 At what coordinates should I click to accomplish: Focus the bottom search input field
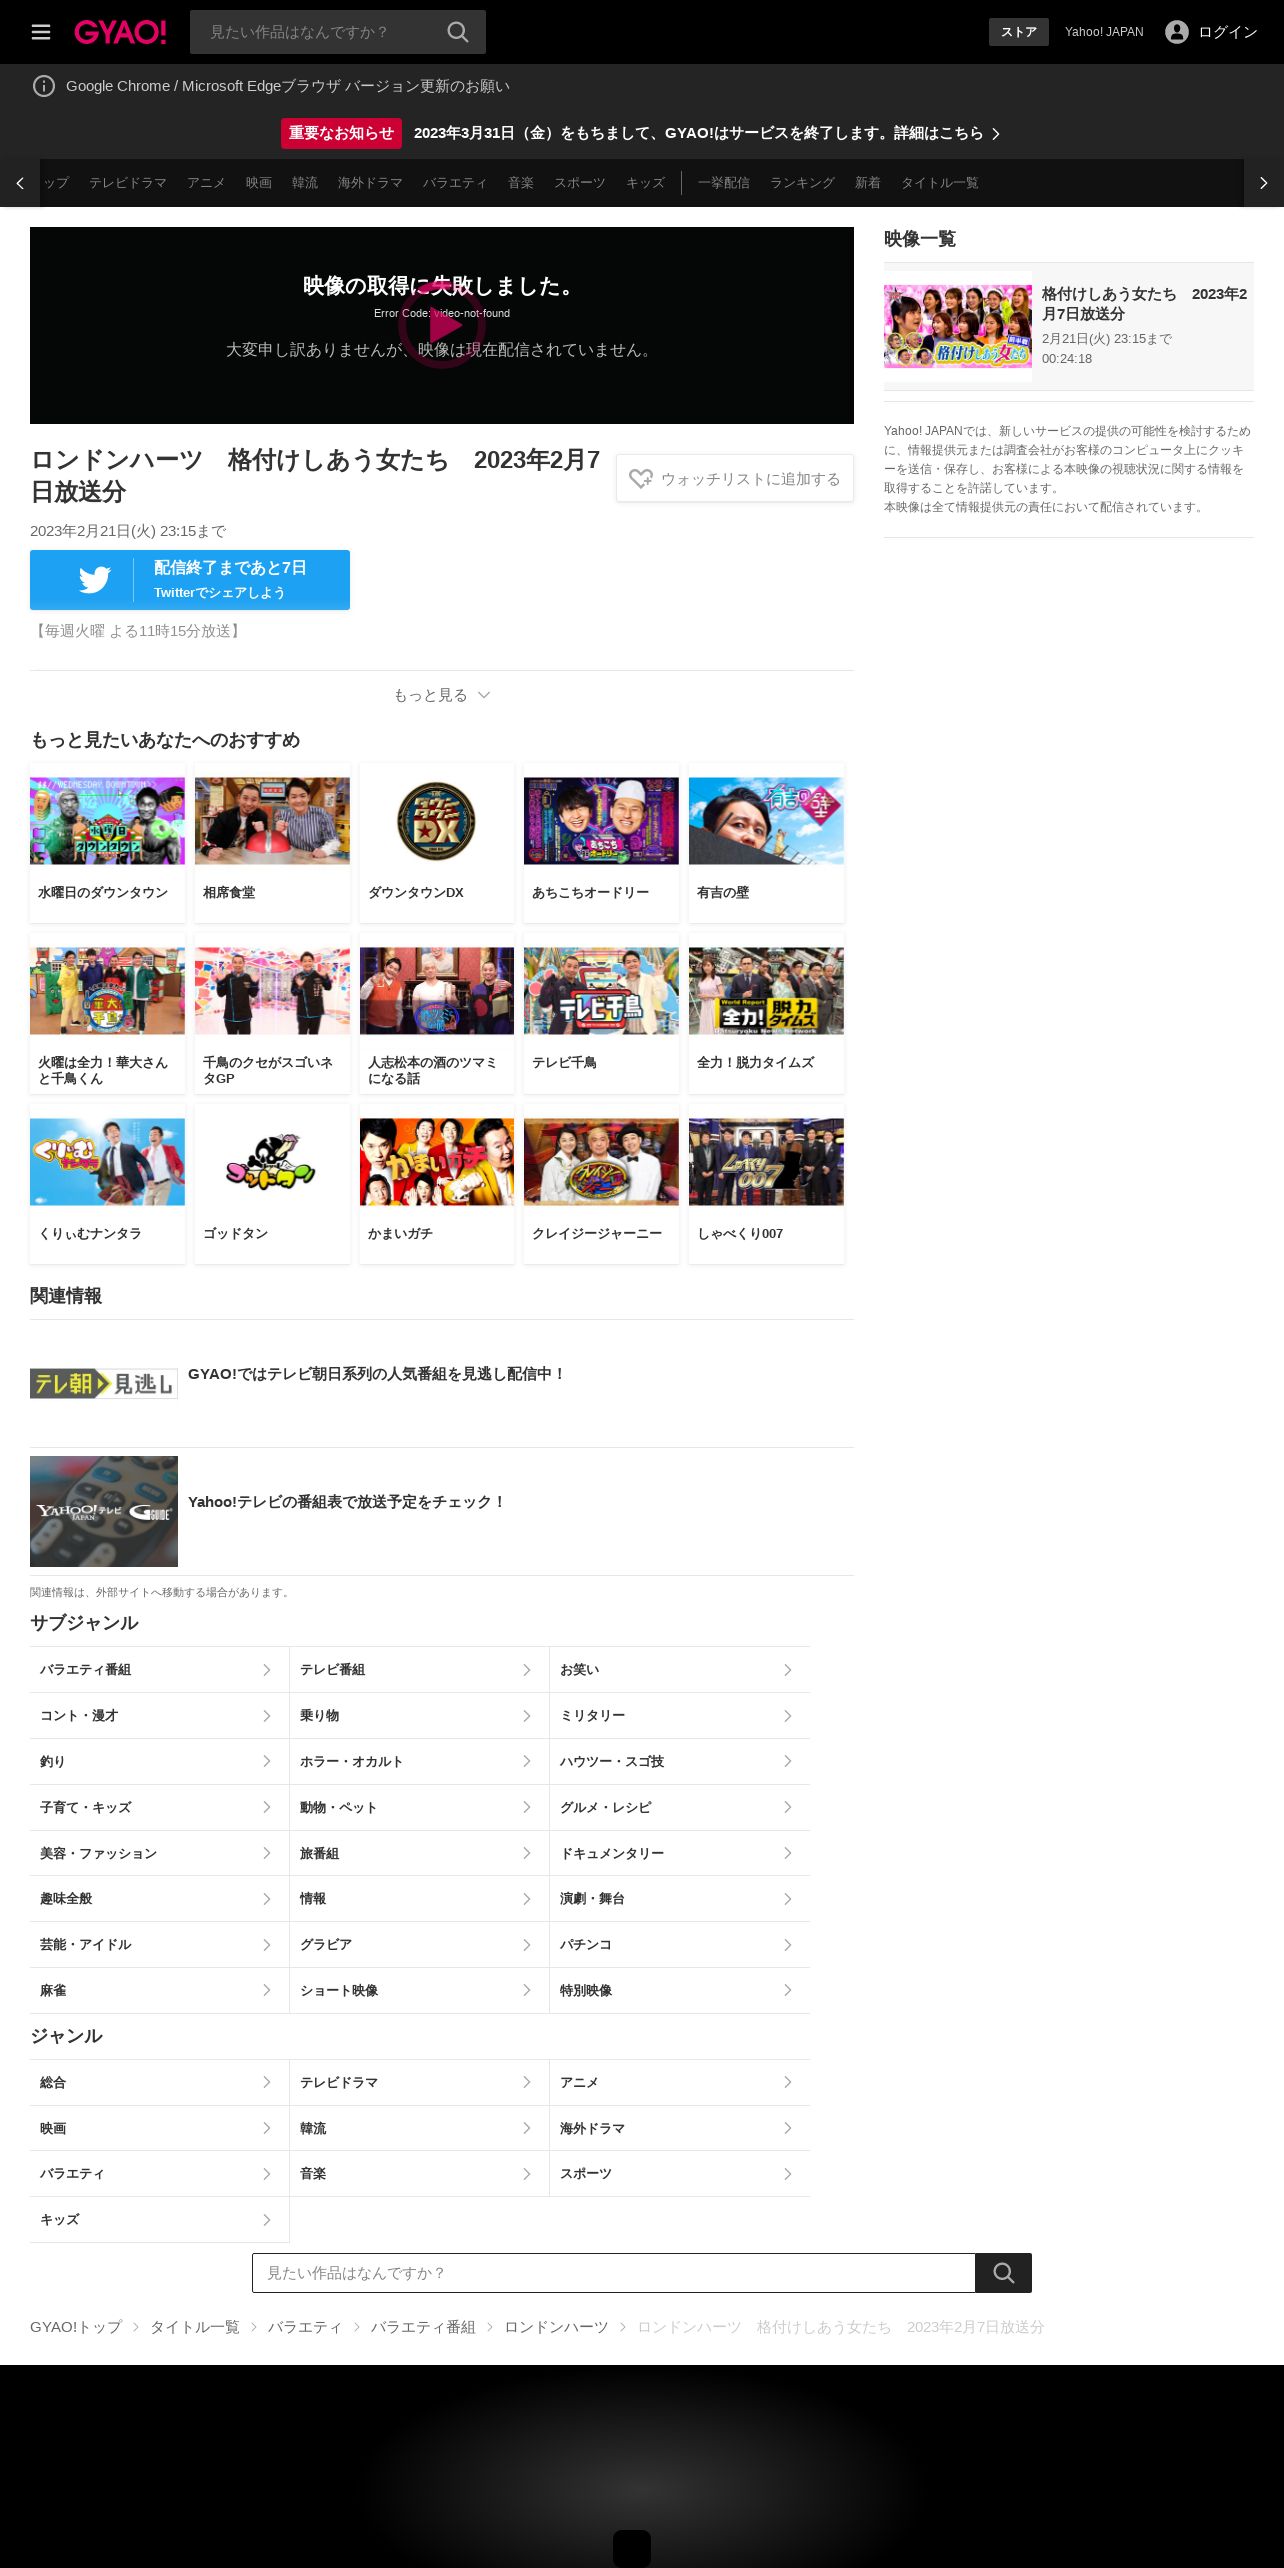tap(614, 2273)
